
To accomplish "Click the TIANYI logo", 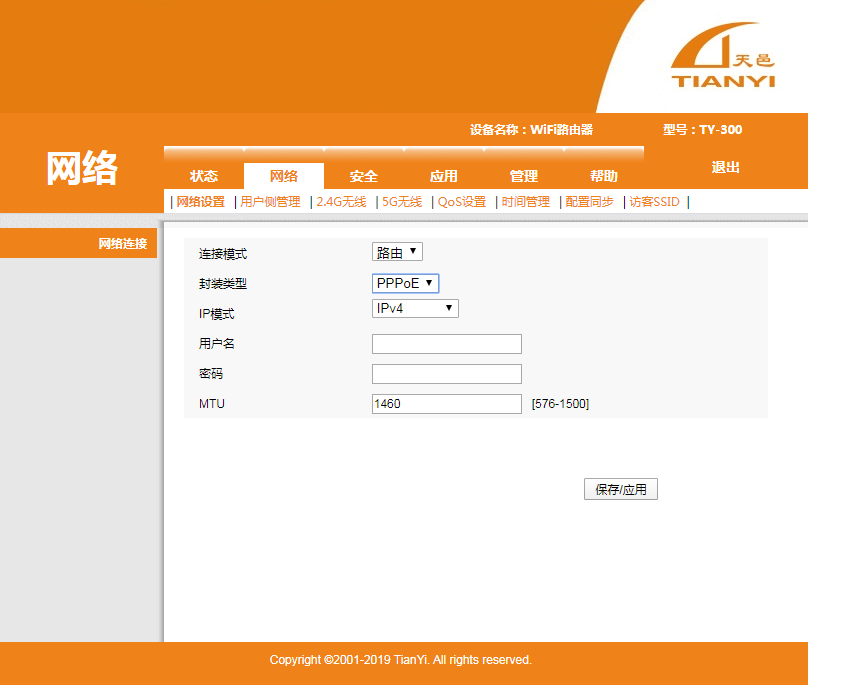I will coord(723,55).
